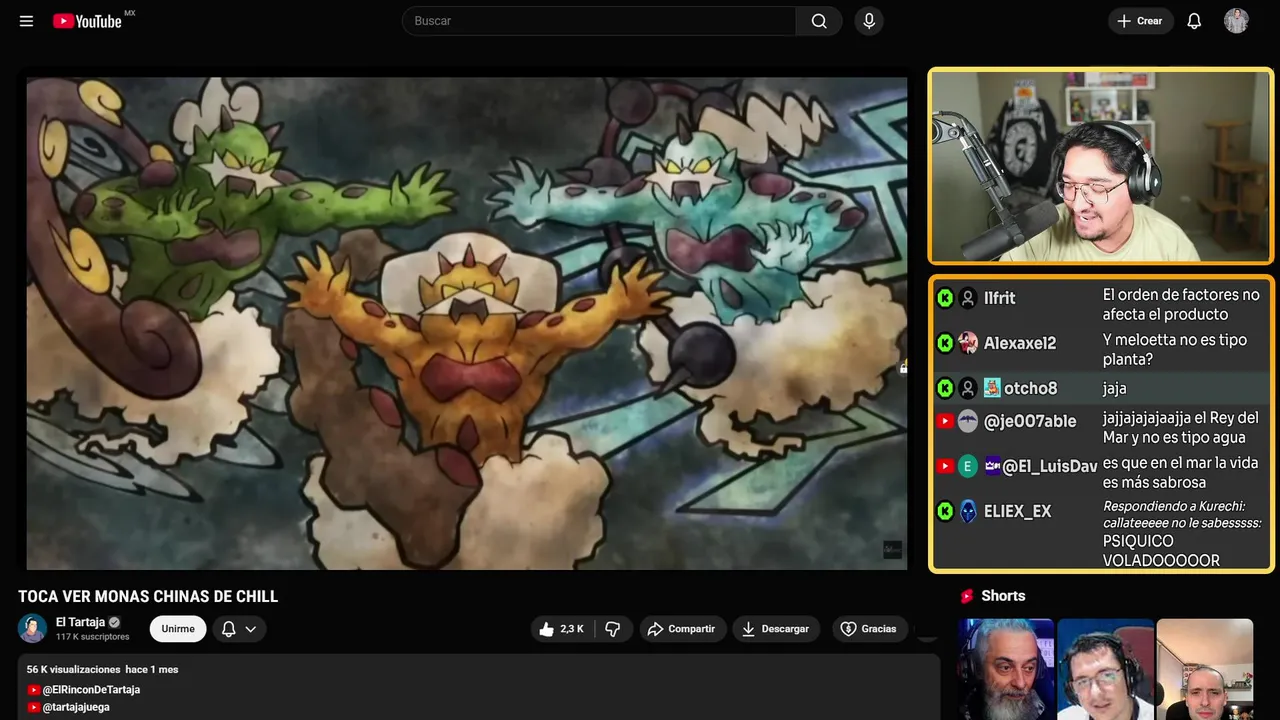Click the verified badge next to El Tartaja

[114, 622]
